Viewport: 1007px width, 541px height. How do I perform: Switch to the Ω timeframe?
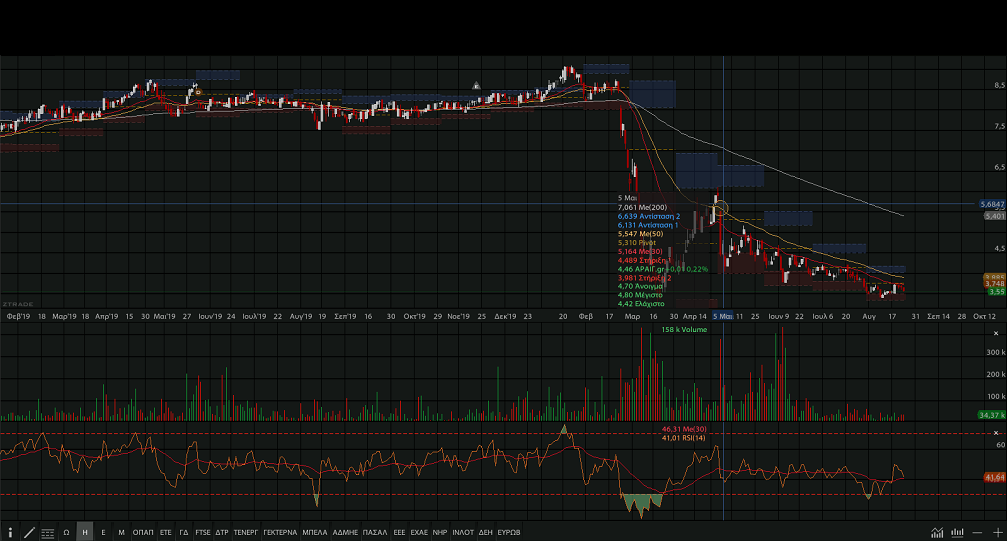click(x=66, y=533)
